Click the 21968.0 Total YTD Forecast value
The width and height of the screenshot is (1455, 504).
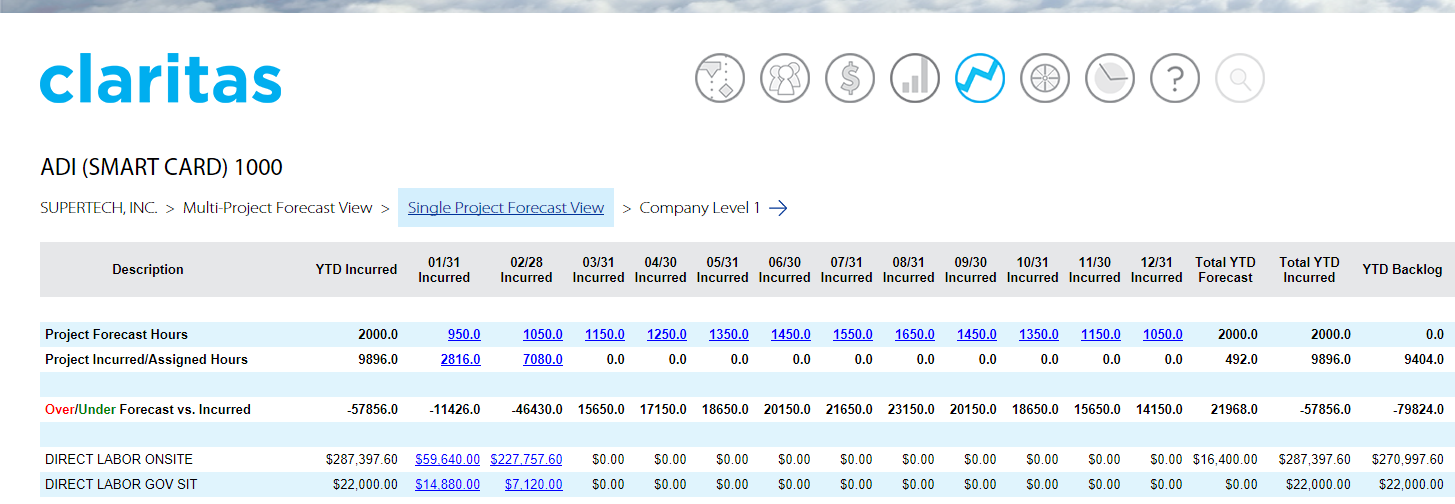[1234, 410]
